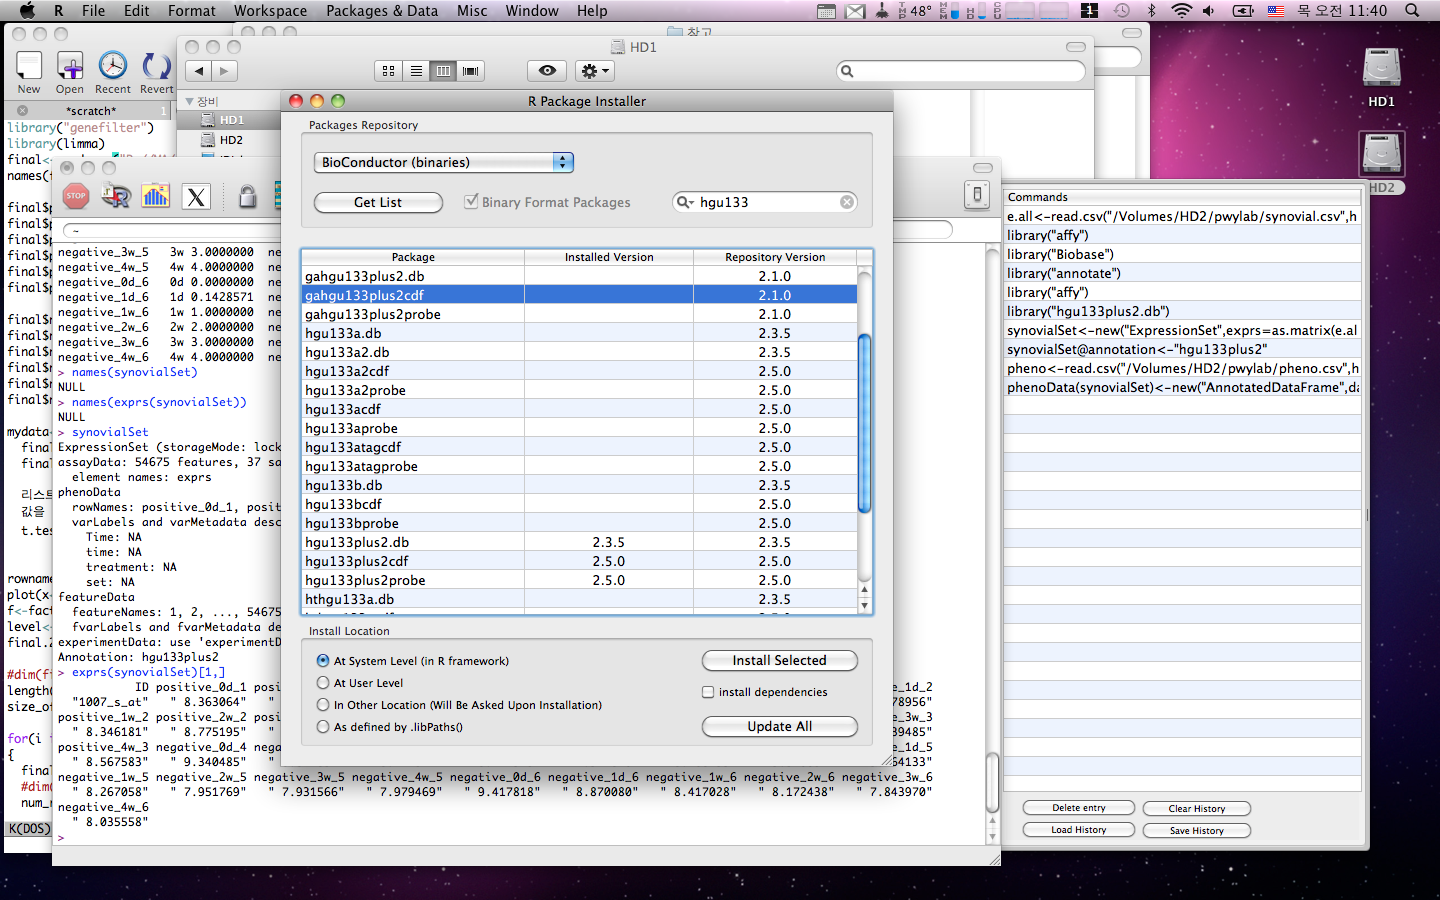
Task: Select library("annotate") in command history
Action: click(1182, 273)
